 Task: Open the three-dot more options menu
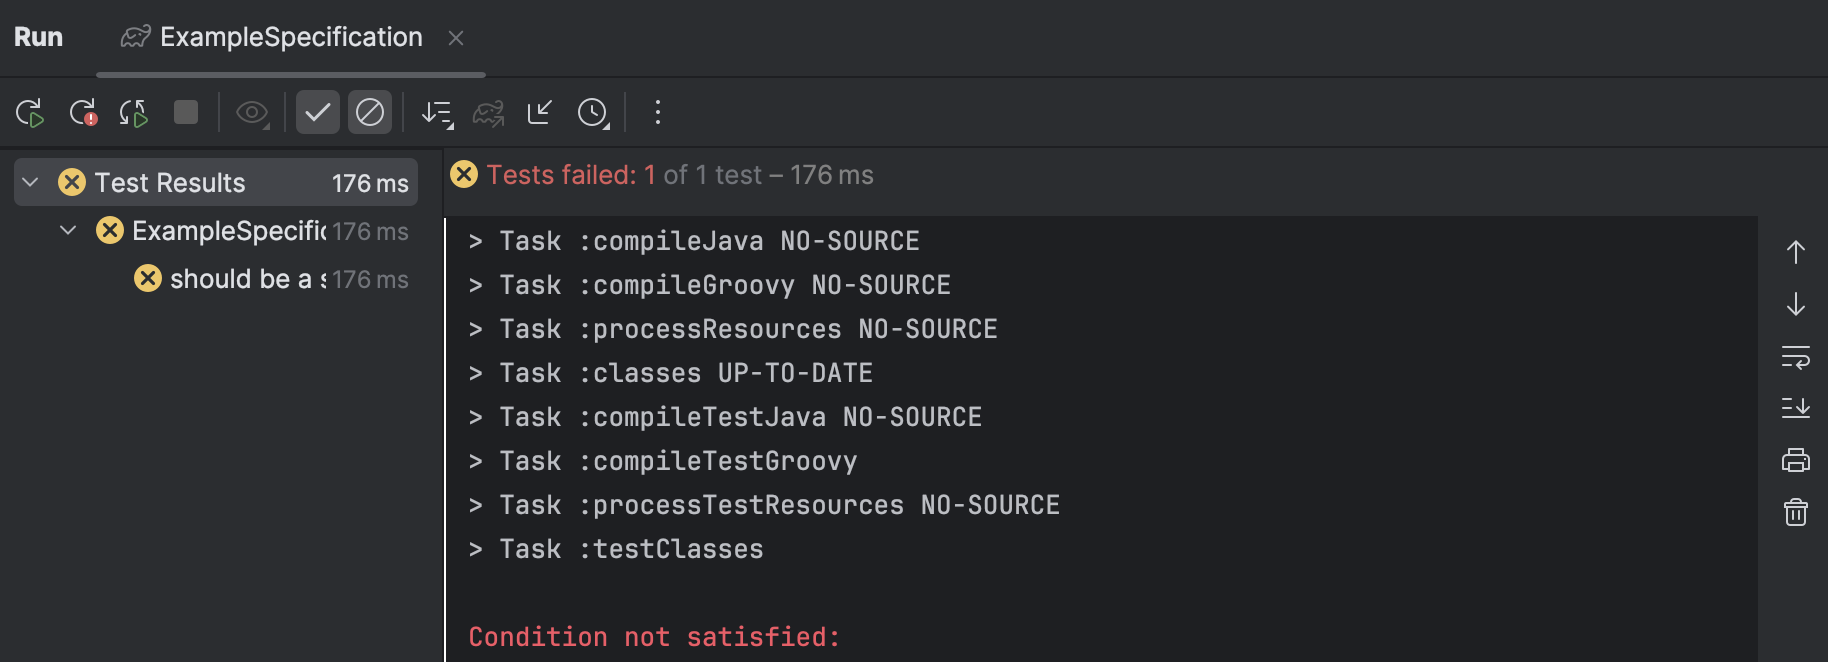click(x=657, y=112)
